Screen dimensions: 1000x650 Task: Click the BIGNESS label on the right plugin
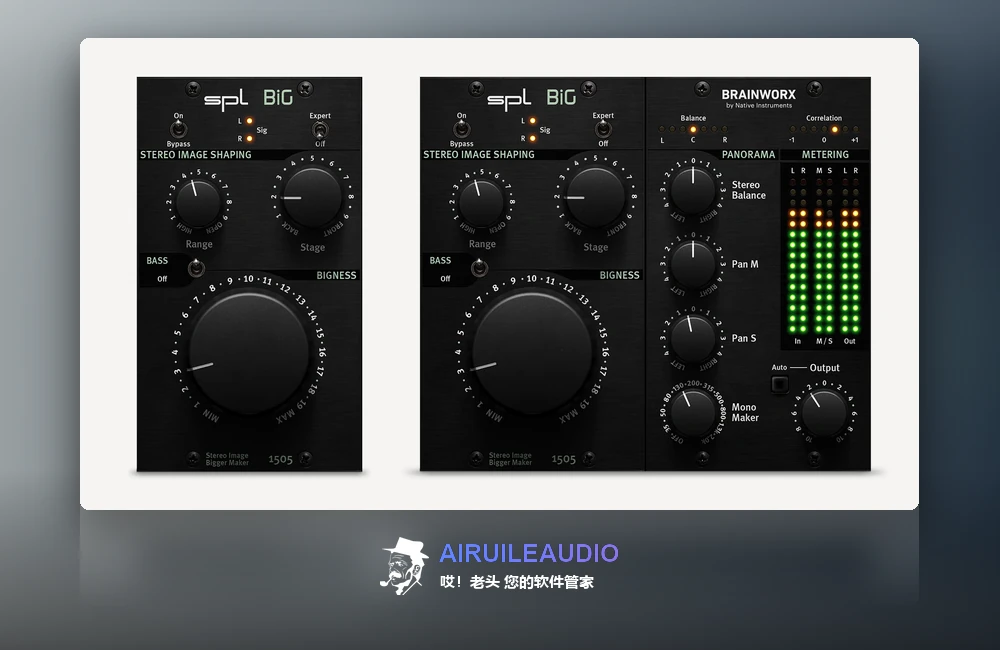pyautogui.click(x=619, y=275)
